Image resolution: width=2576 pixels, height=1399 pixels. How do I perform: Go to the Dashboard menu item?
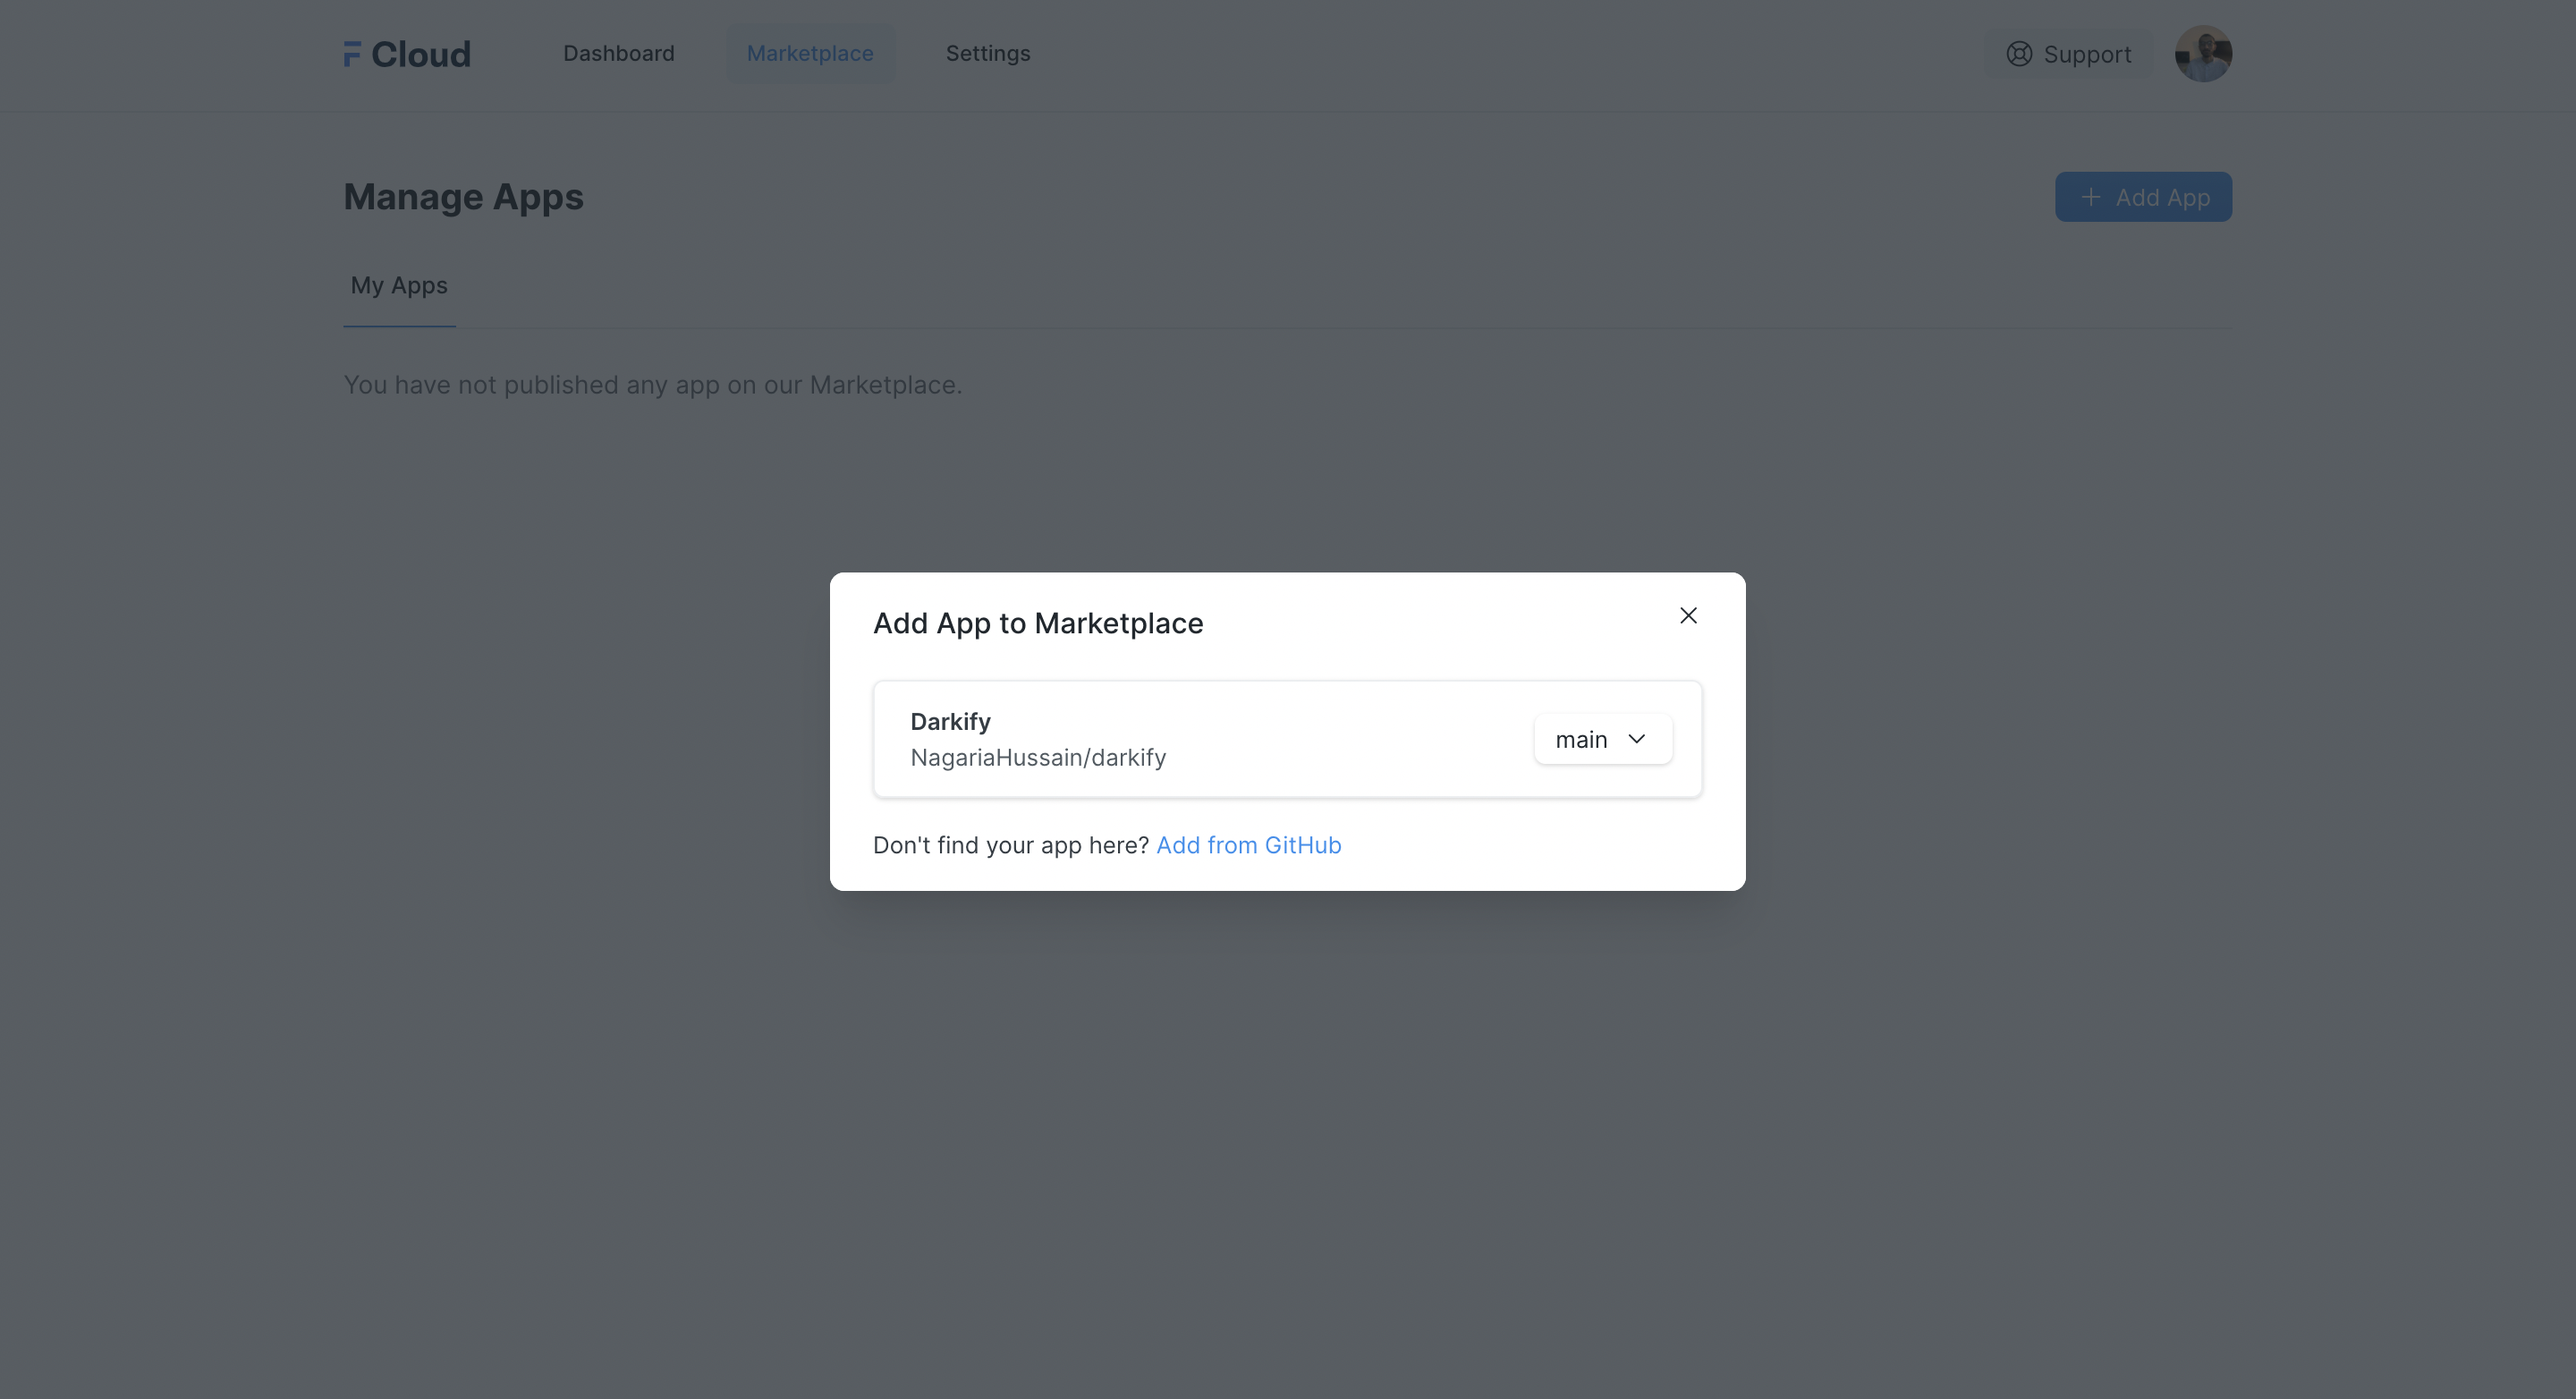(618, 54)
